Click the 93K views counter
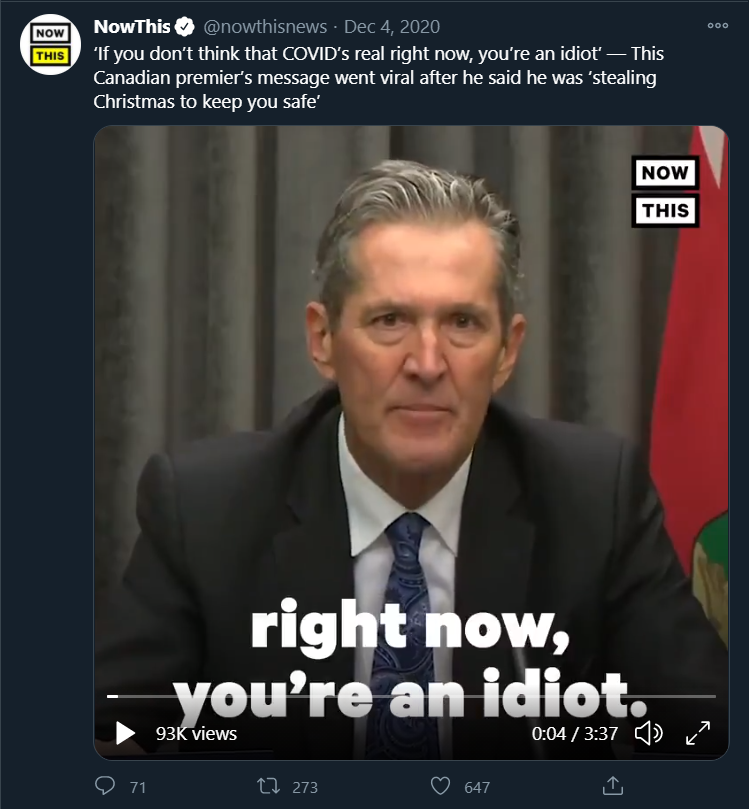This screenshot has width=749, height=809. (196, 733)
